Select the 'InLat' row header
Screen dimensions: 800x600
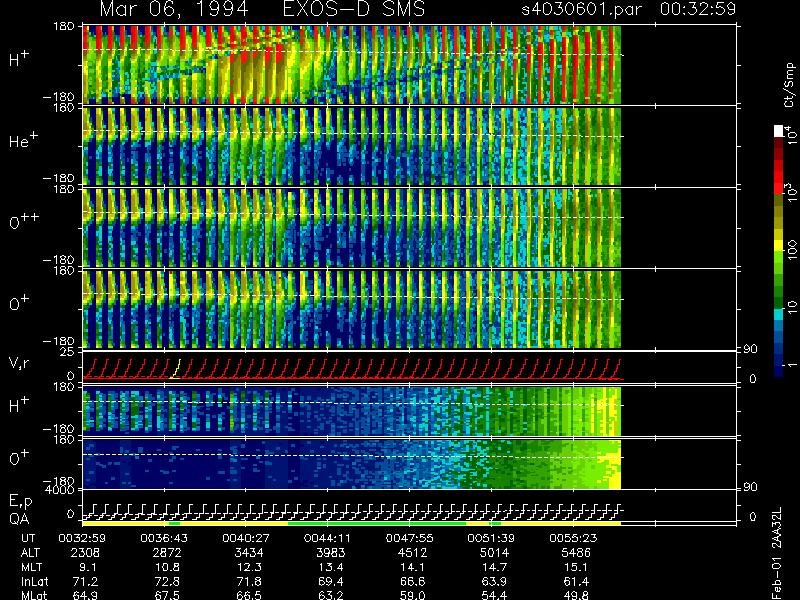(x=34, y=581)
